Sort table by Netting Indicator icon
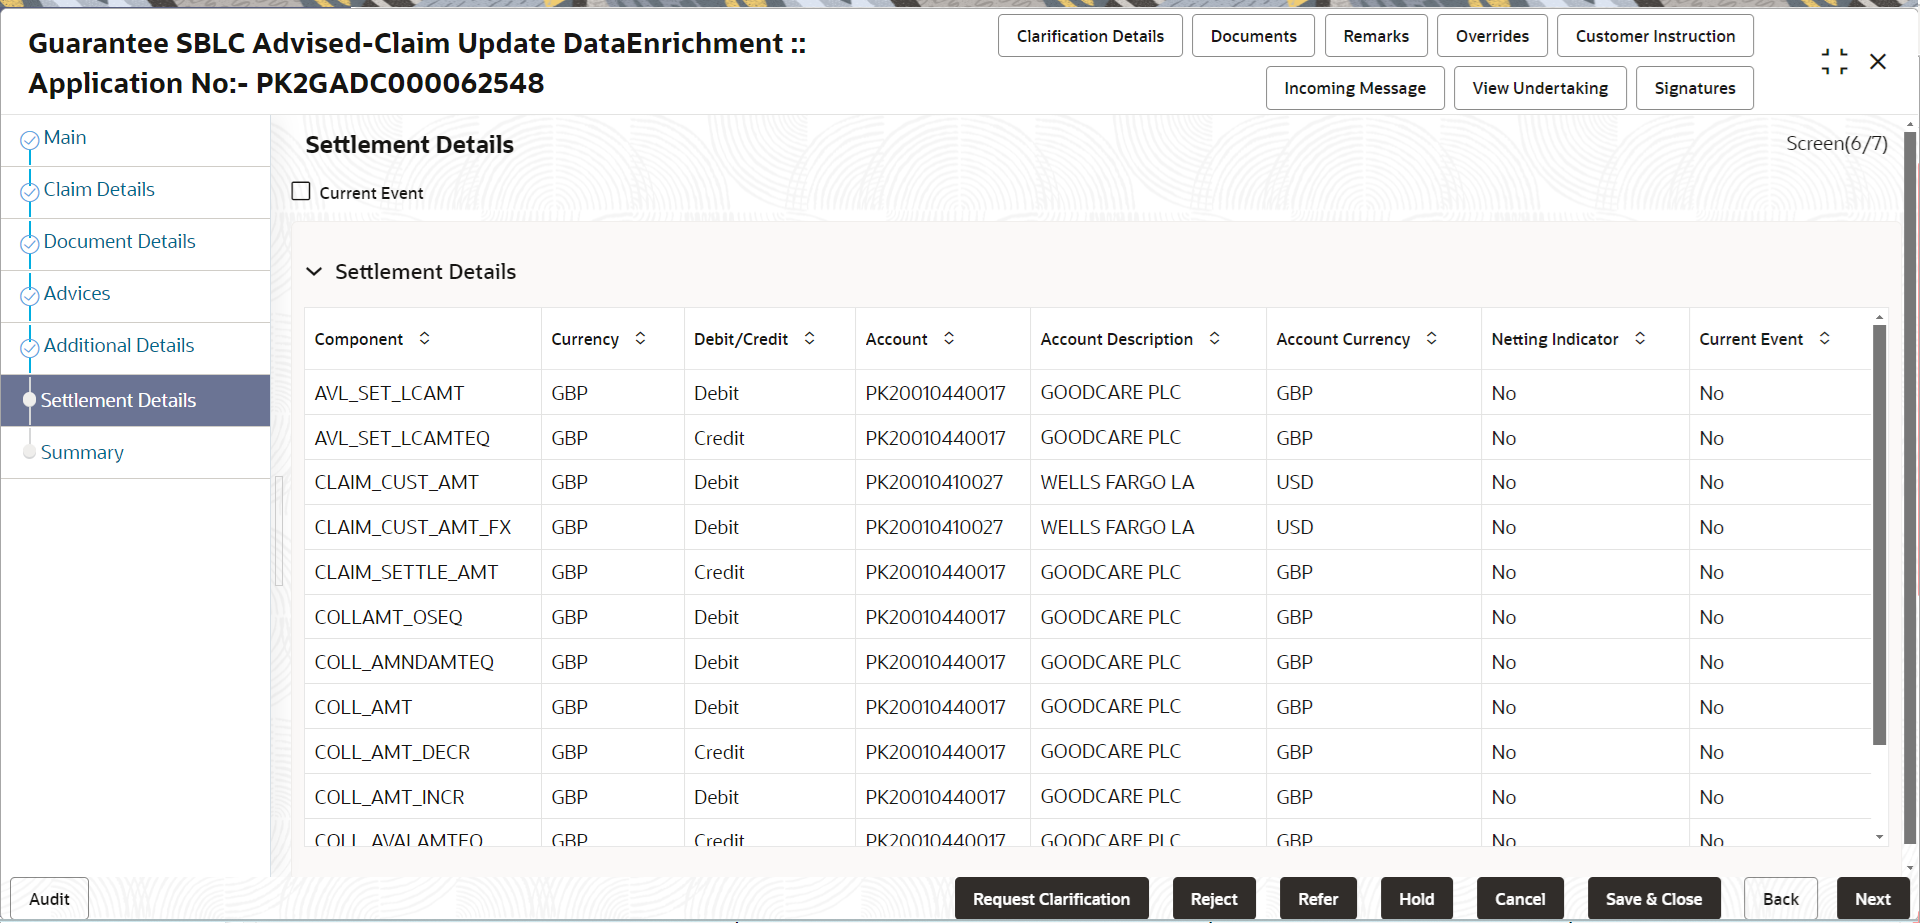 1640,339
